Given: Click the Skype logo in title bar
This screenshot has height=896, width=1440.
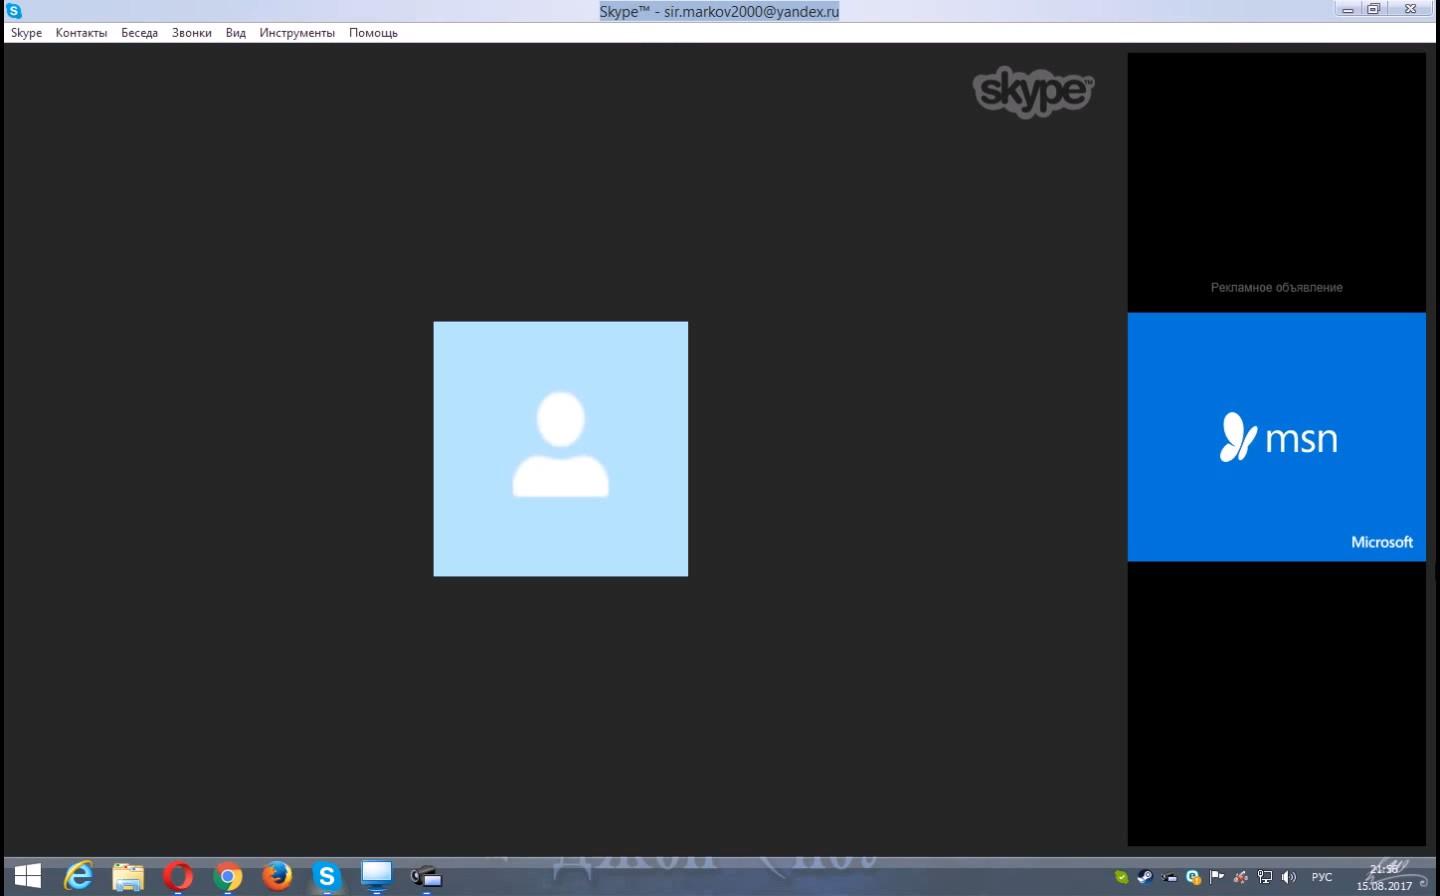Looking at the screenshot, I should coord(14,11).
